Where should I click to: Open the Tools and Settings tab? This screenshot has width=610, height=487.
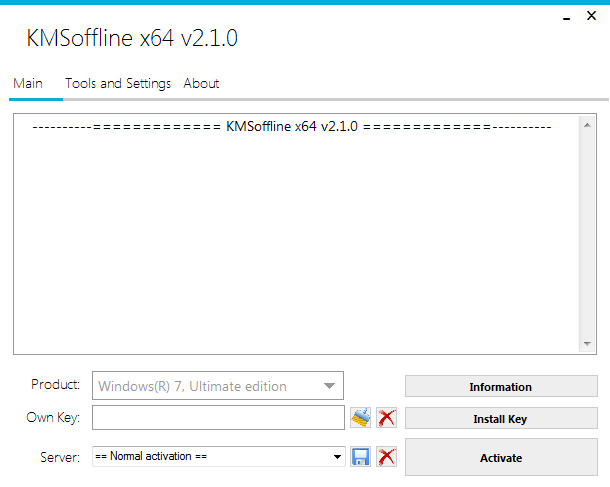point(118,84)
